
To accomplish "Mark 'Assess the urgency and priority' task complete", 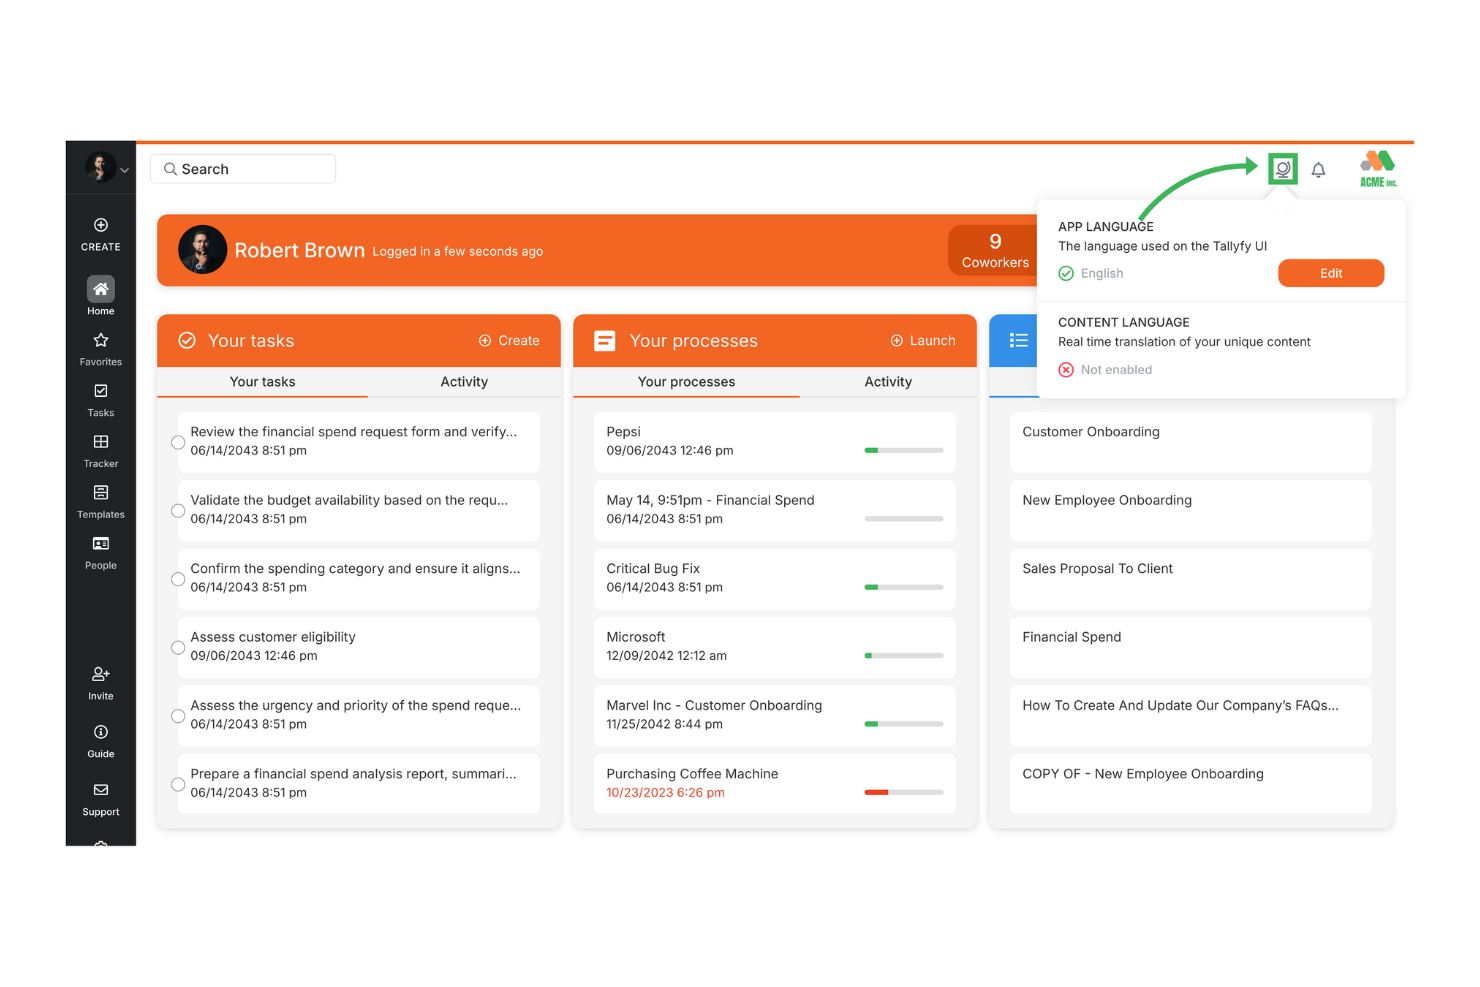I will tap(178, 716).
